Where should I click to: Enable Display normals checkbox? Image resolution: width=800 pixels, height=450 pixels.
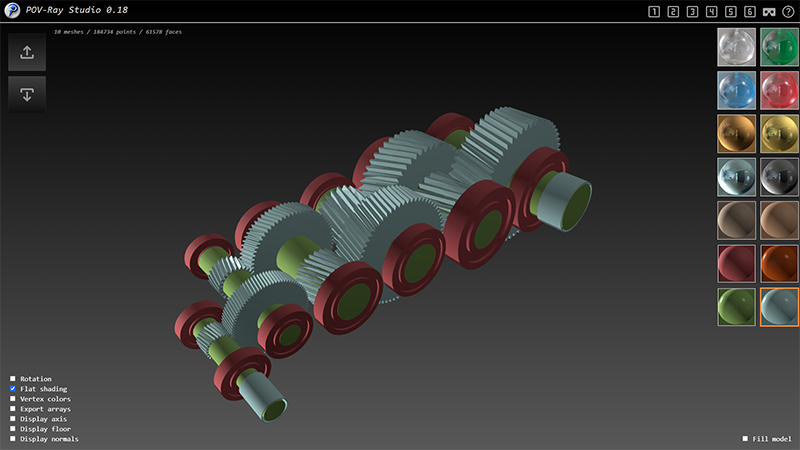[x=13, y=439]
